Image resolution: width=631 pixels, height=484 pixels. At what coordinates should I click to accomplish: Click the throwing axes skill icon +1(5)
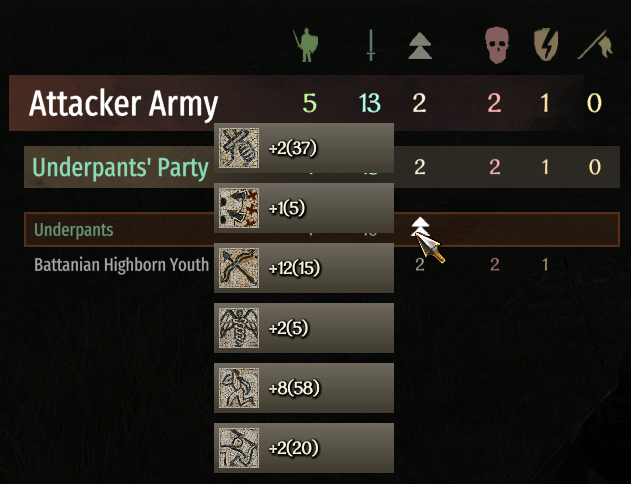[x=239, y=208]
